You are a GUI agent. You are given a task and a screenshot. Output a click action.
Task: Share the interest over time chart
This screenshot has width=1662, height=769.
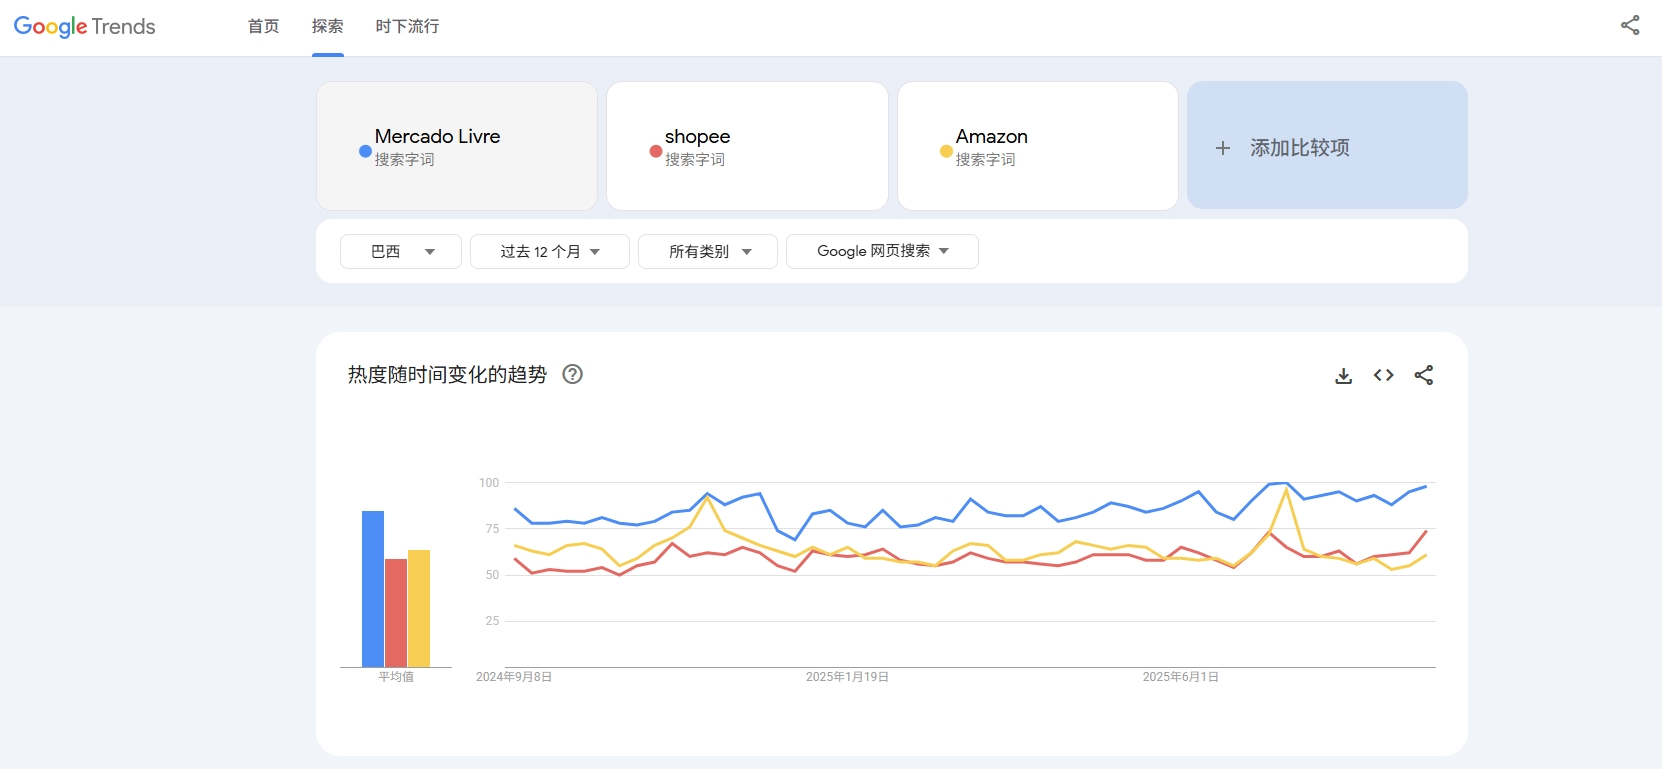coord(1424,375)
